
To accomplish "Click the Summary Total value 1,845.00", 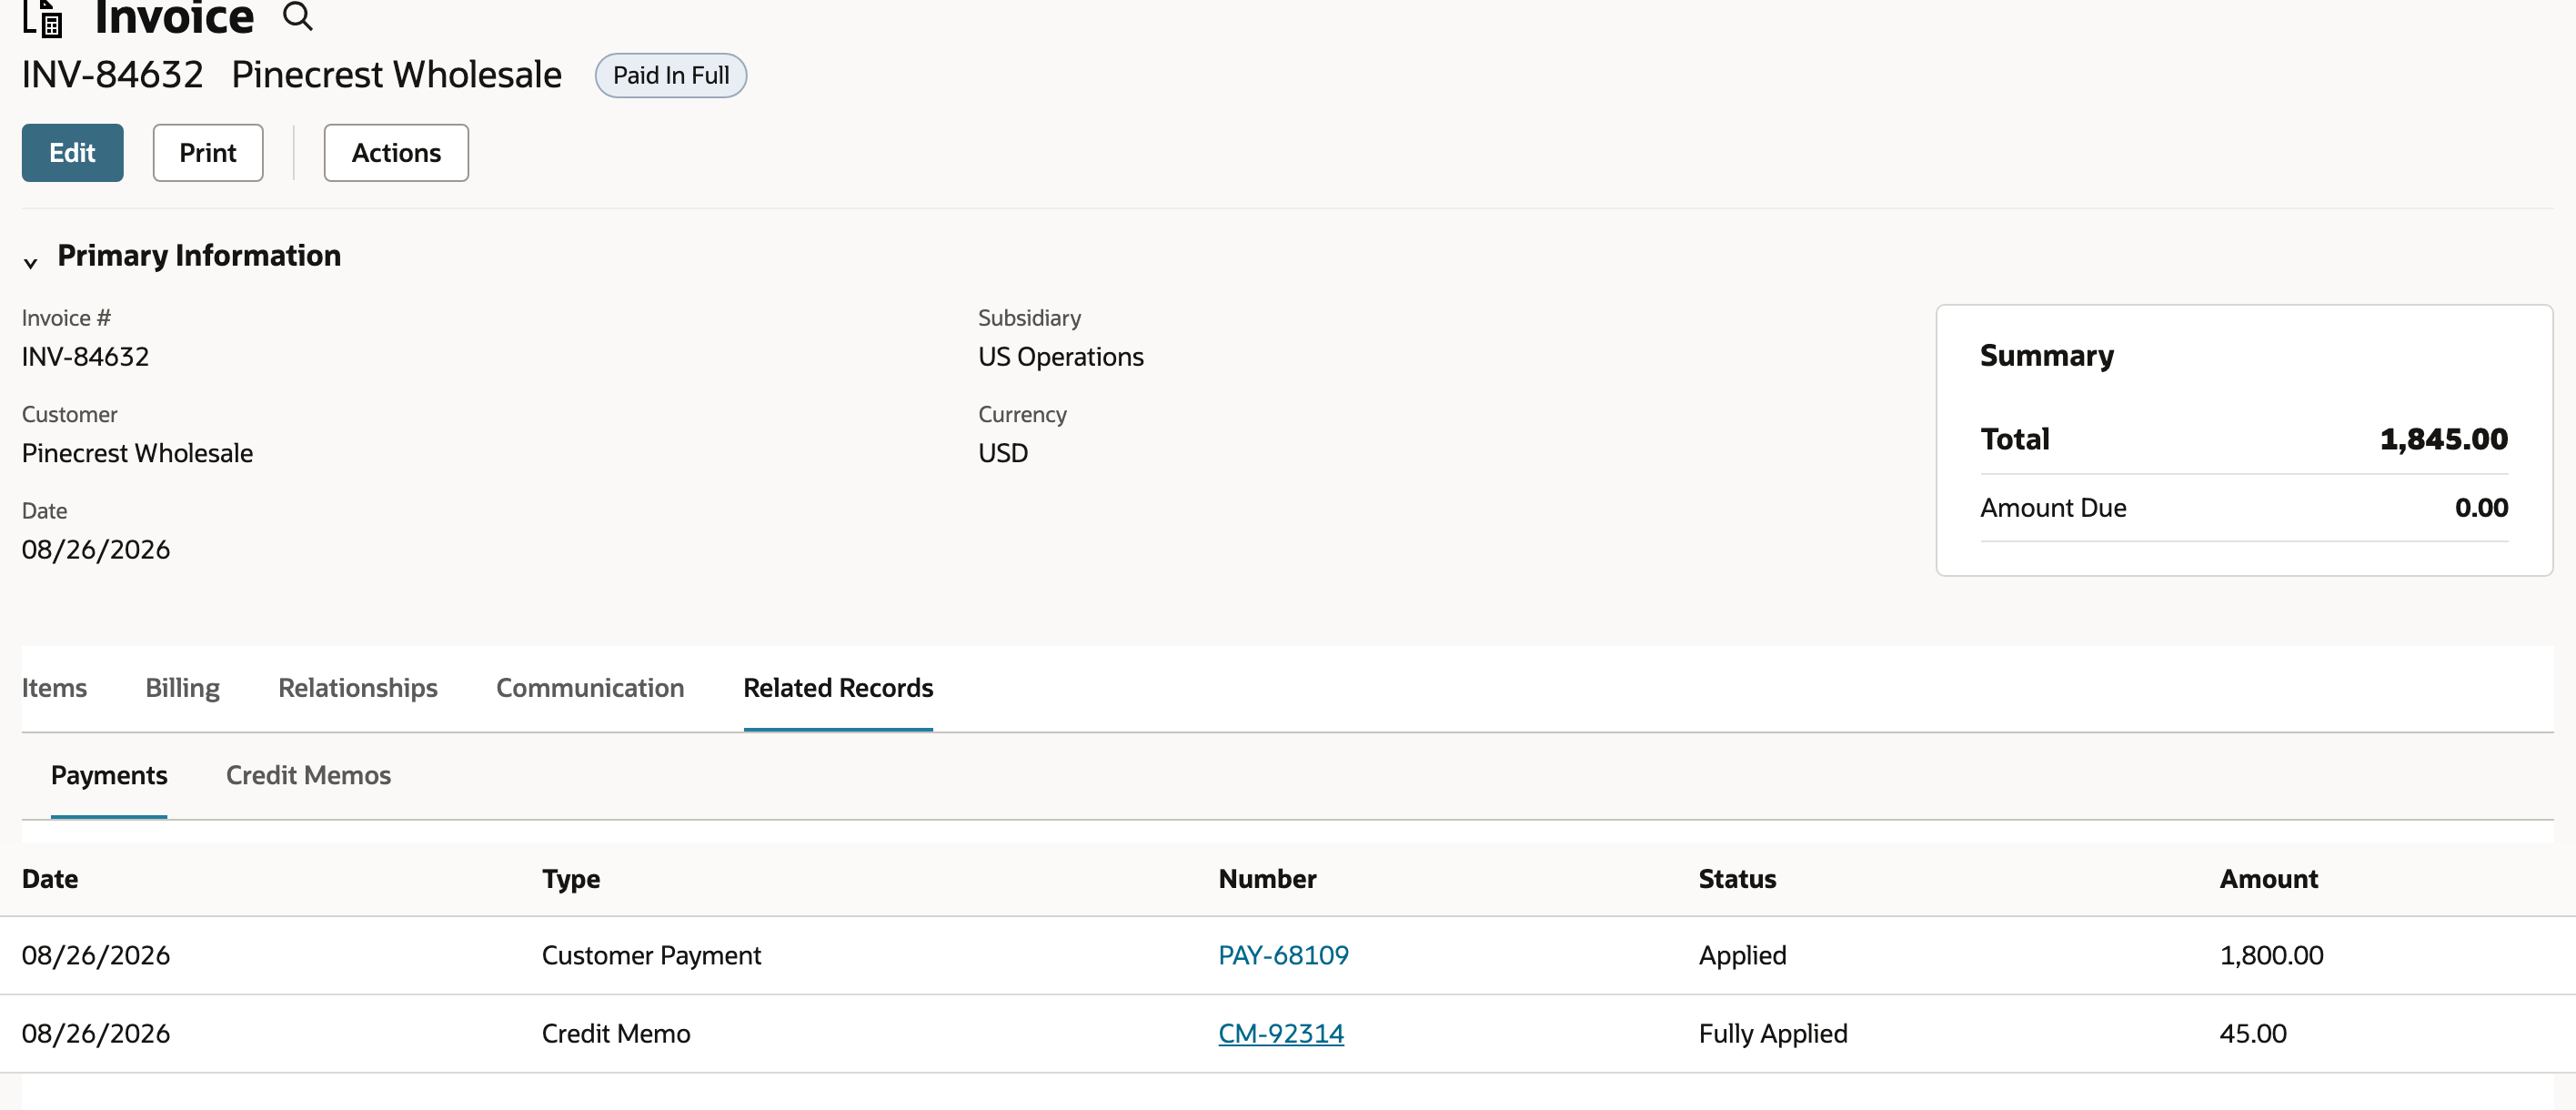I will (2443, 439).
